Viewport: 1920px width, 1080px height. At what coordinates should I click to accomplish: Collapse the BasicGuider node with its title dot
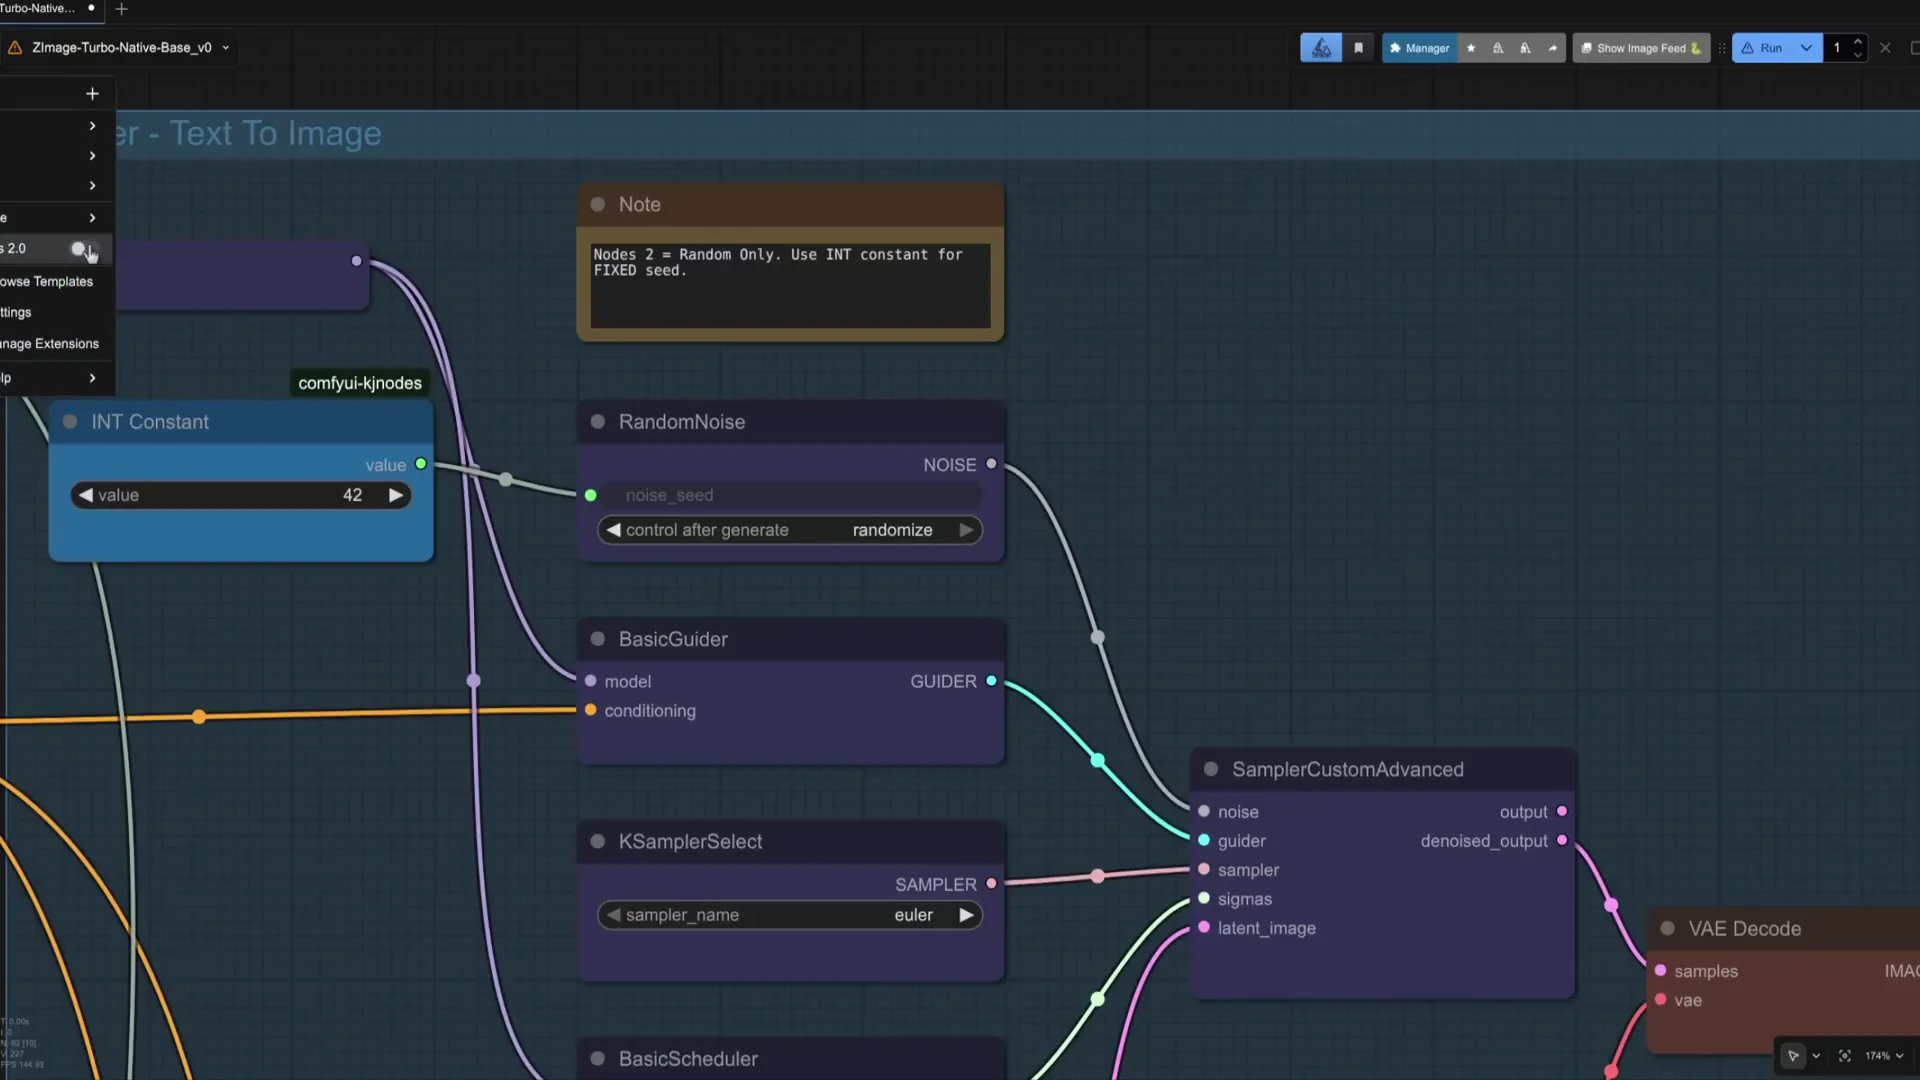(x=597, y=639)
